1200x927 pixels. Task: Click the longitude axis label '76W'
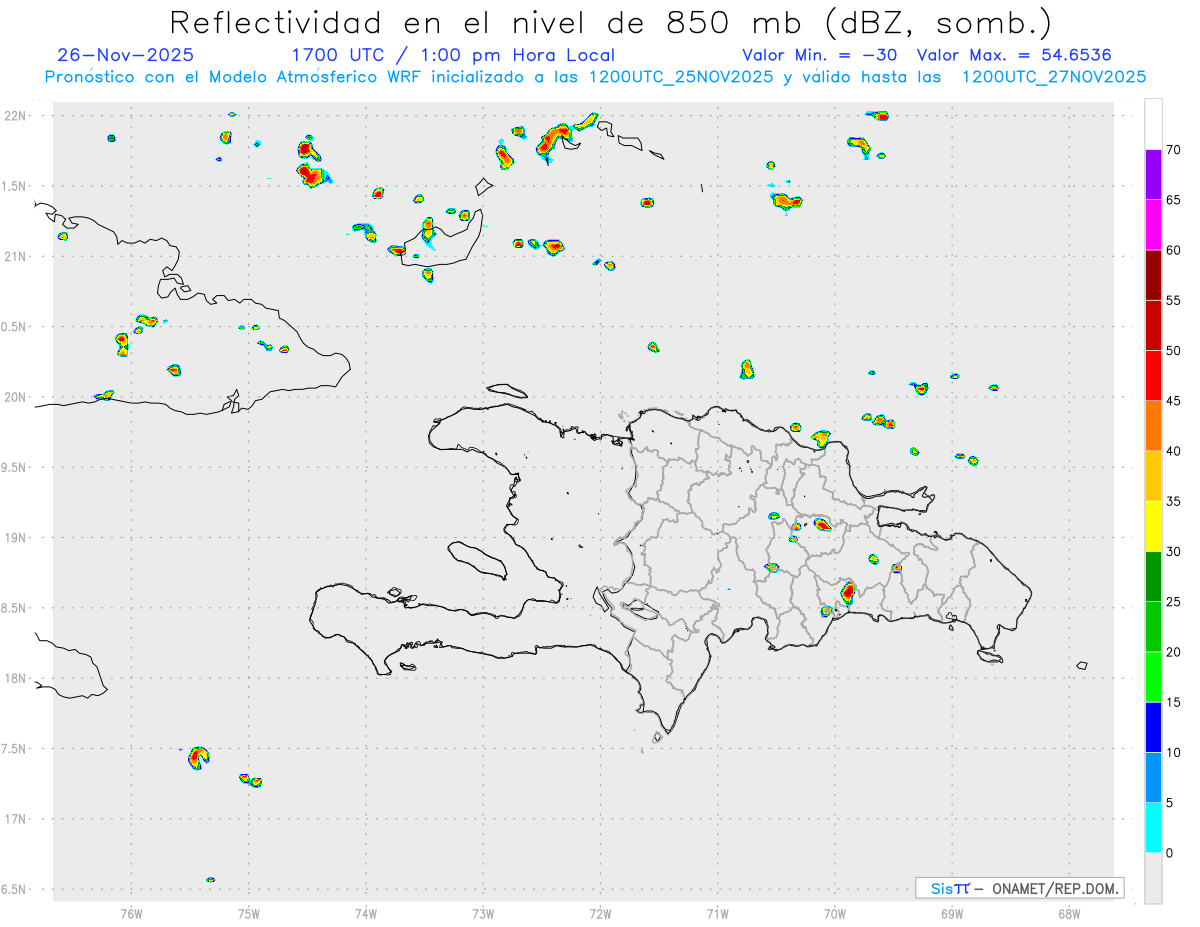click(131, 914)
